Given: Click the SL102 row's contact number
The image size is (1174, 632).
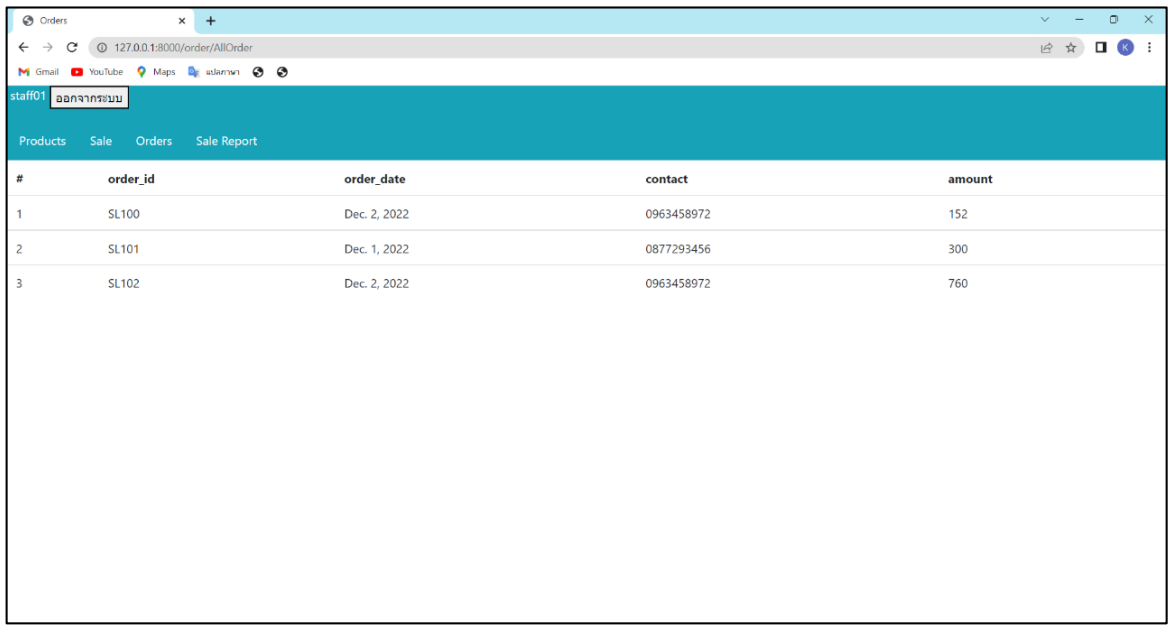Looking at the screenshot, I should [x=678, y=283].
